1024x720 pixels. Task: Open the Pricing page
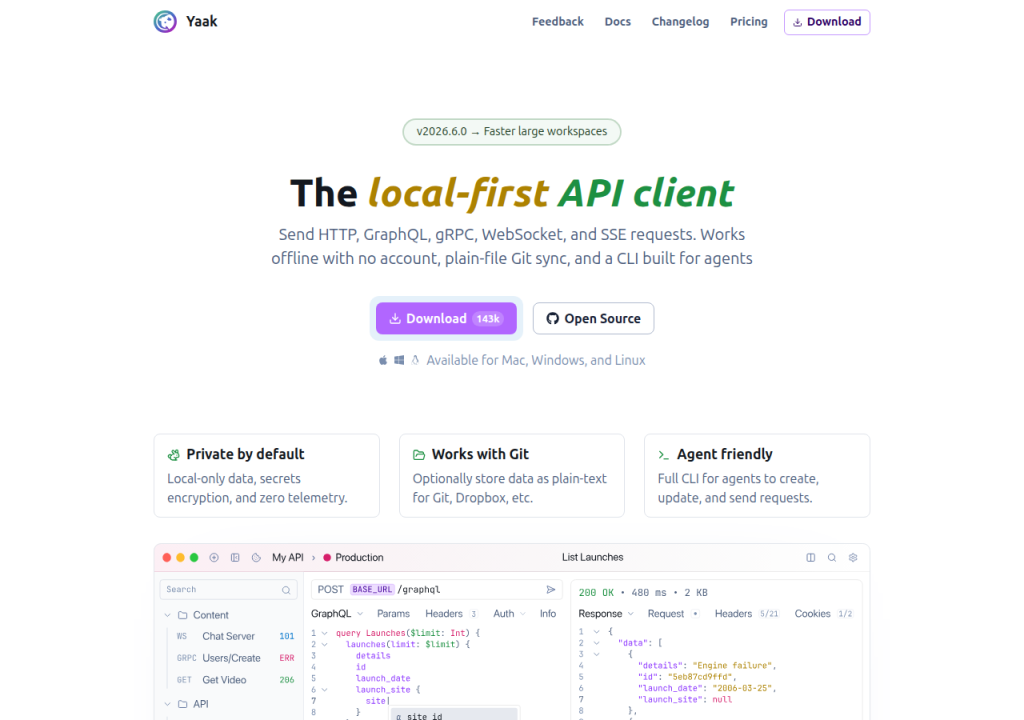(748, 22)
